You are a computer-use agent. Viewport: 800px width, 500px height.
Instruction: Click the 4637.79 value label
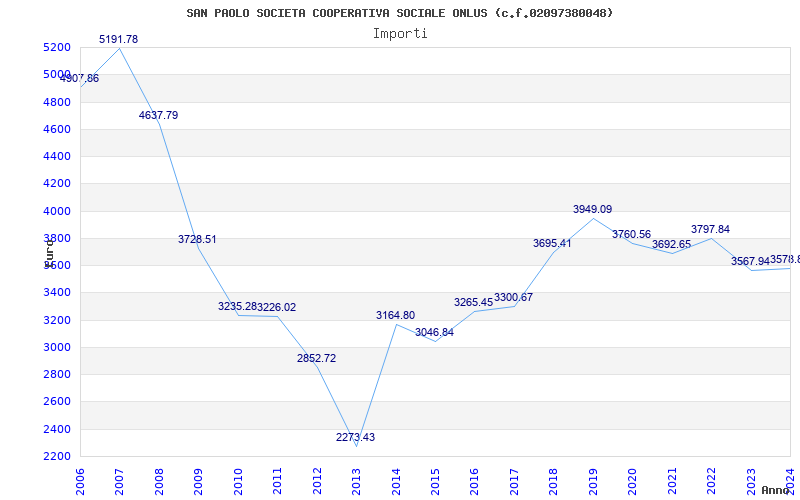click(x=159, y=115)
